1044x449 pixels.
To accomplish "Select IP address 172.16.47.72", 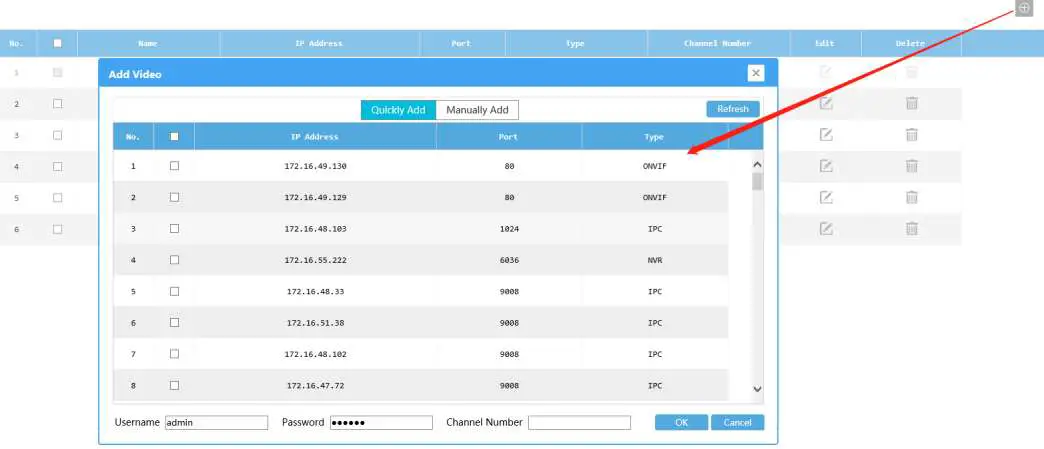I will [x=316, y=385].
